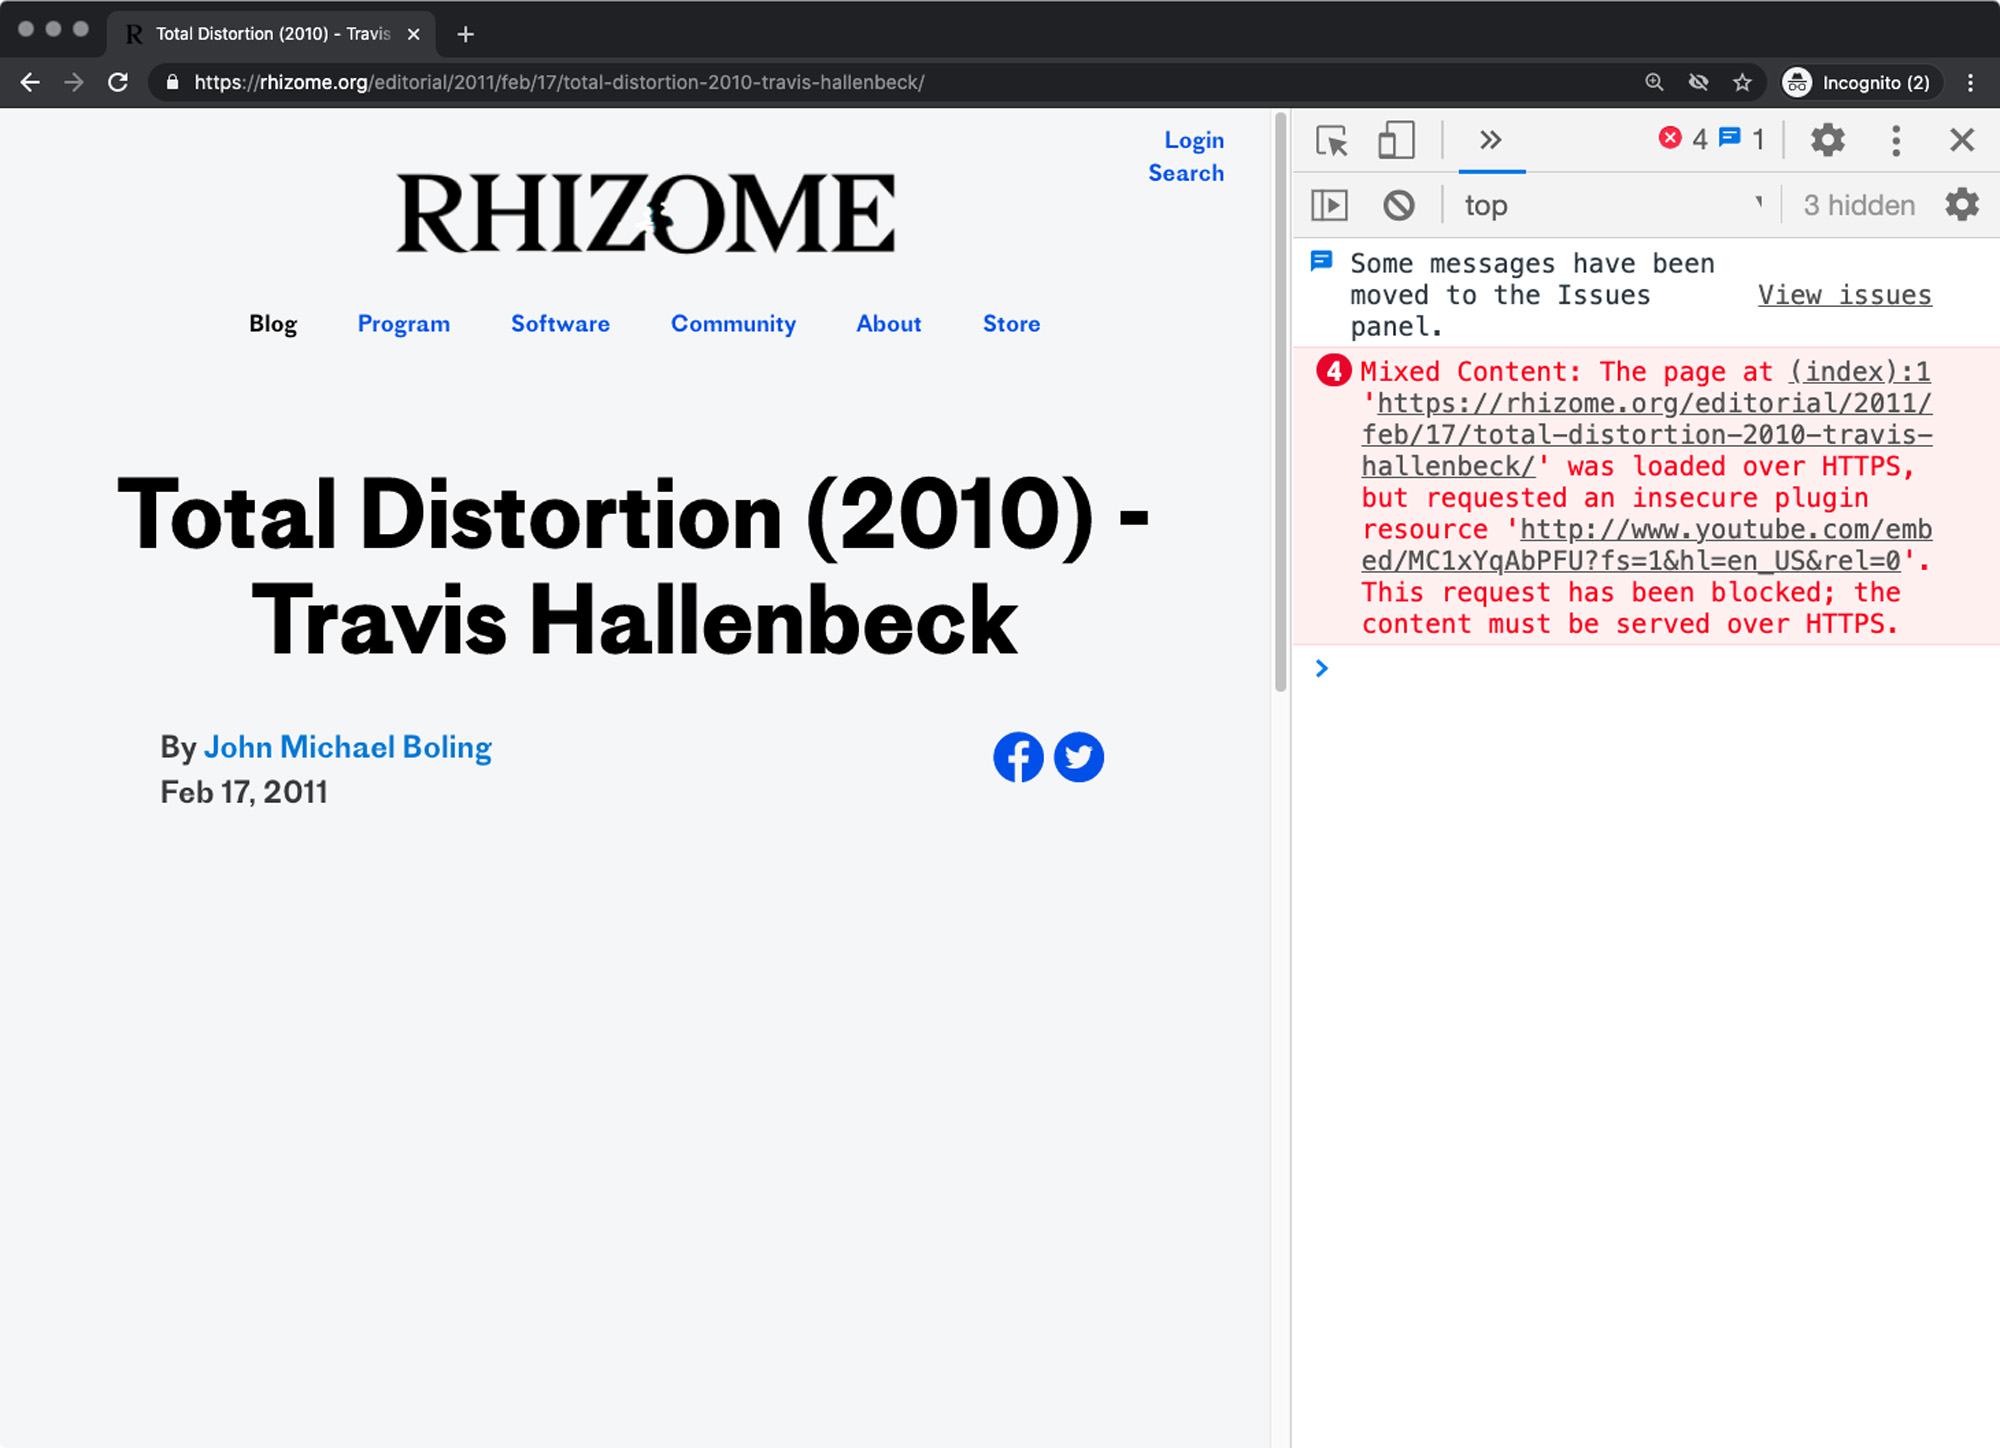
Task: Bookmark the page with the star icon
Action: coord(1742,83)
